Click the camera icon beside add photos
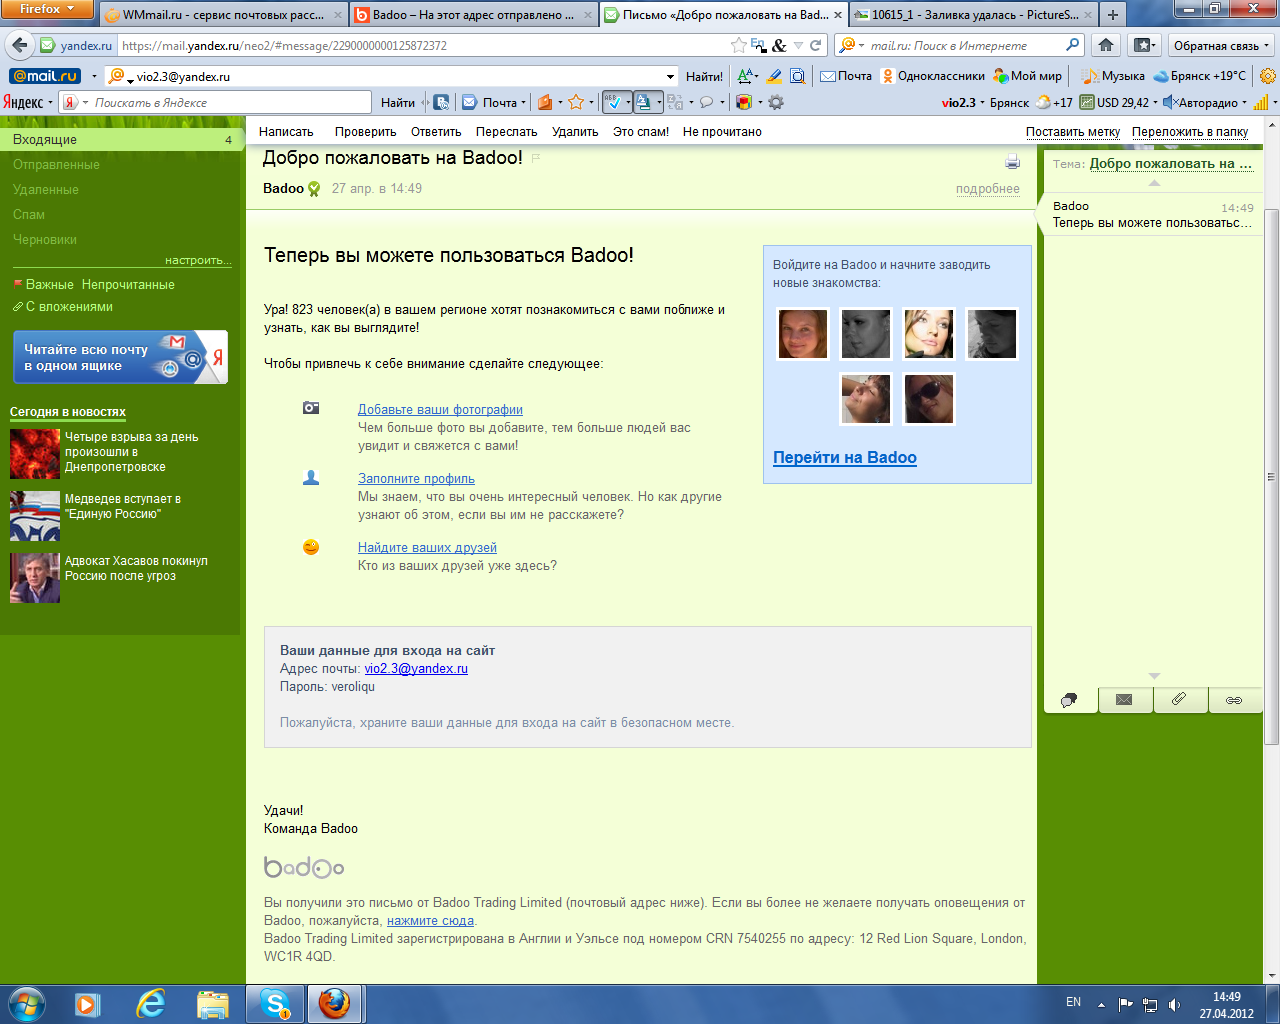1280x1024 pixels. coord(311,408)
